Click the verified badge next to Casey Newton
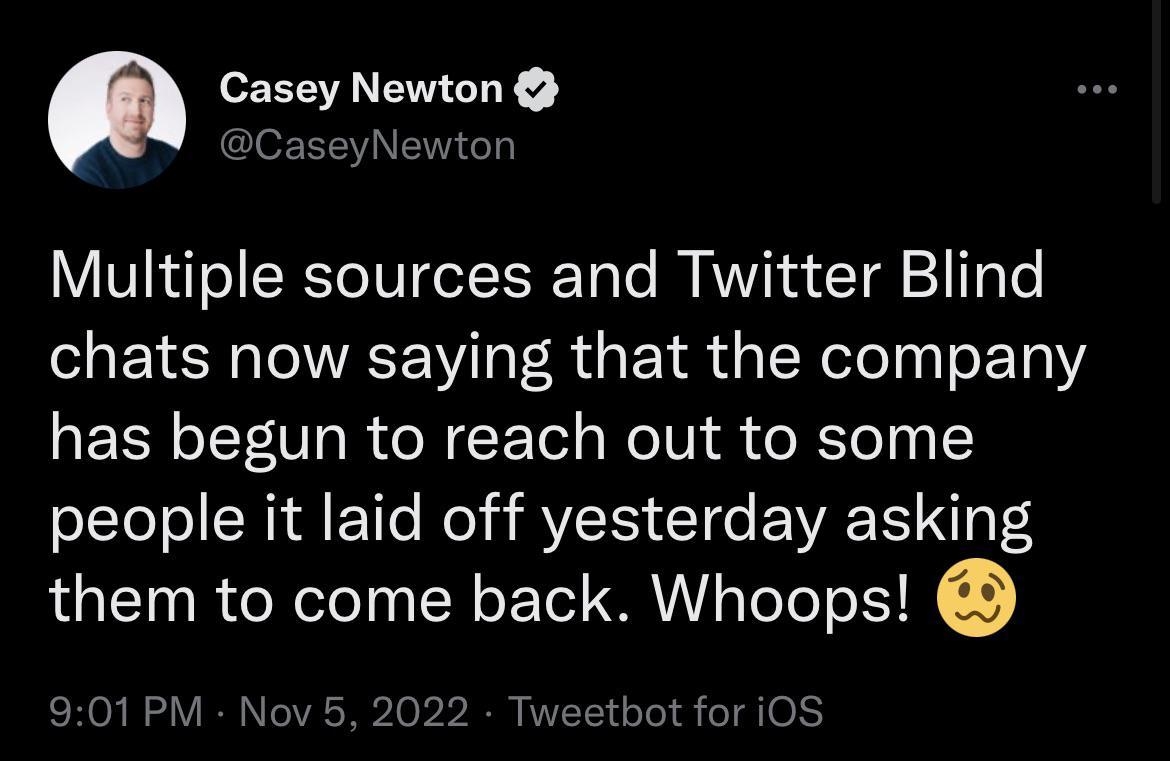Screen dimensions: 1170x761 coord(537,87)
